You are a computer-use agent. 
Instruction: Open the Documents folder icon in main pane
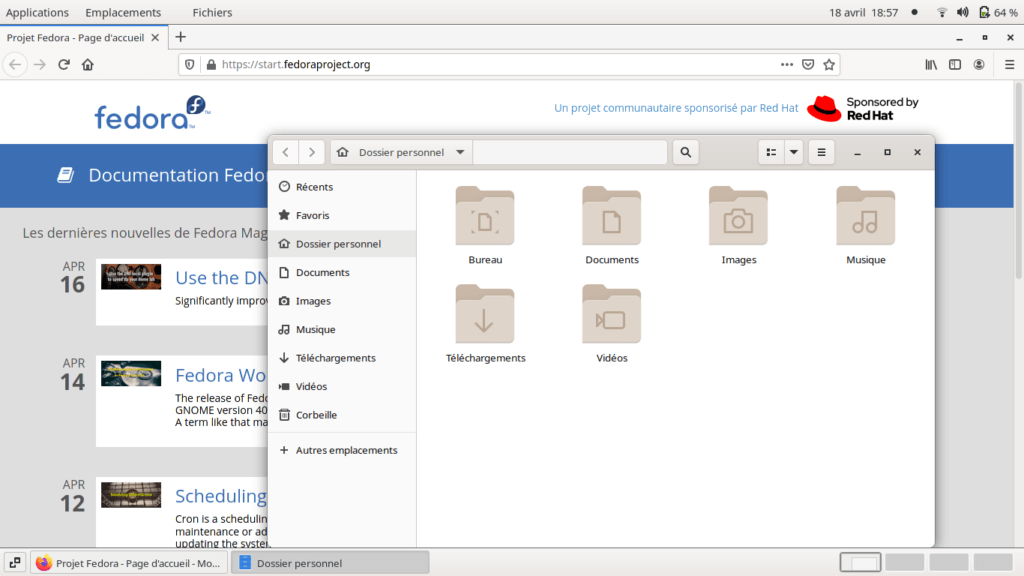[612, 225]
